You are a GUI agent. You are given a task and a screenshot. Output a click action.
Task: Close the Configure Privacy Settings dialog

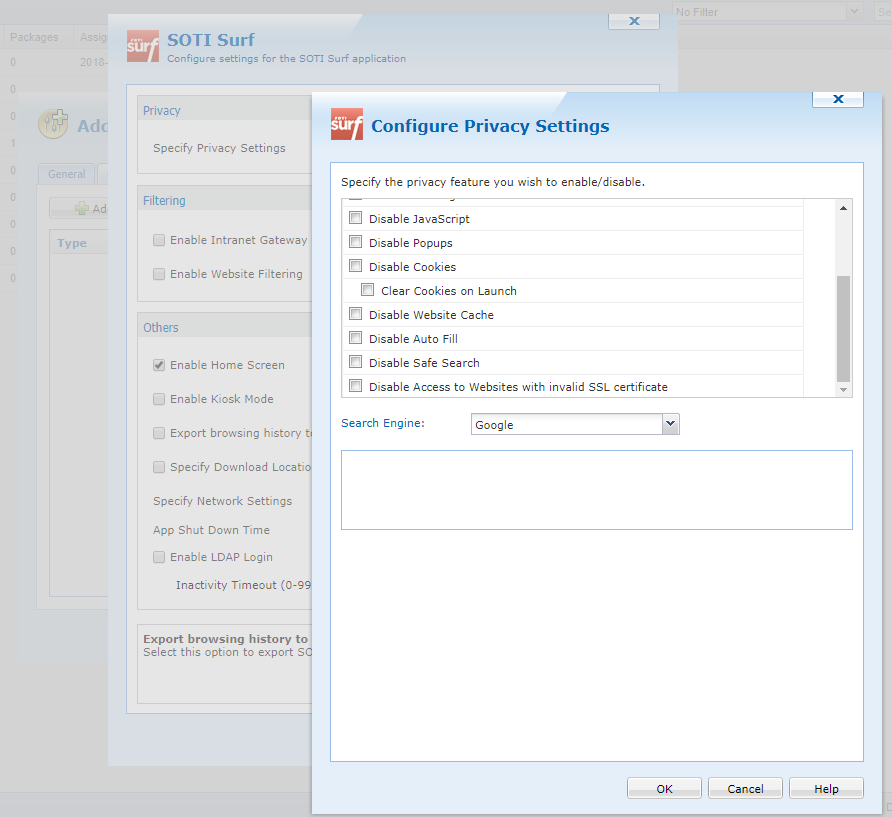point(837,99)
